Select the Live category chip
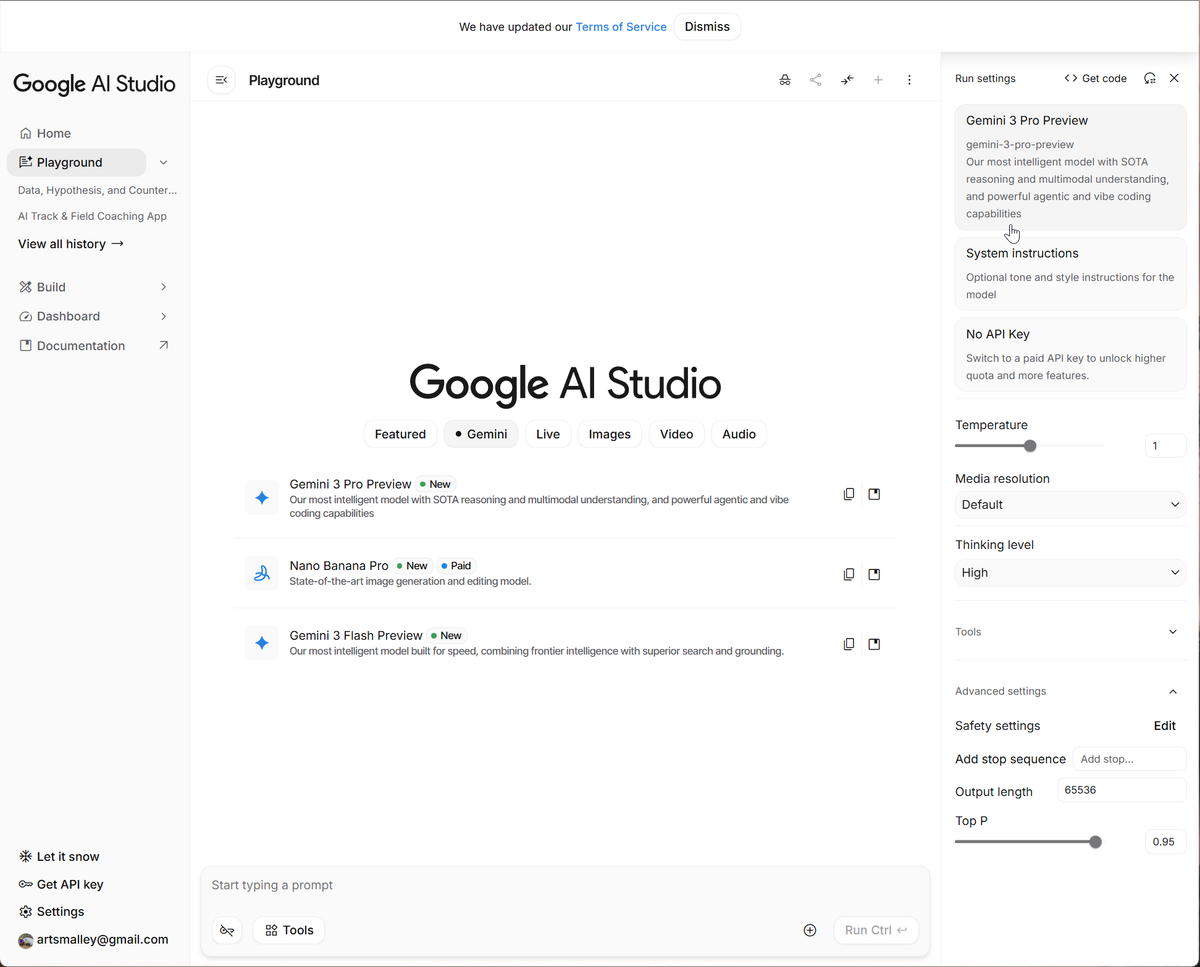 pyautogui.click(x=548, y=434)
